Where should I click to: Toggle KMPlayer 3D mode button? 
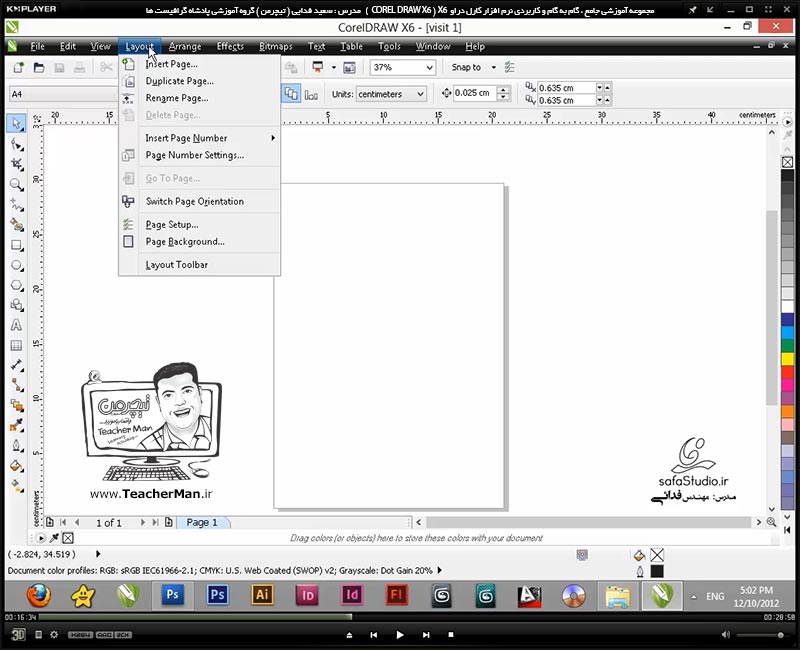(x=18, y=634)
